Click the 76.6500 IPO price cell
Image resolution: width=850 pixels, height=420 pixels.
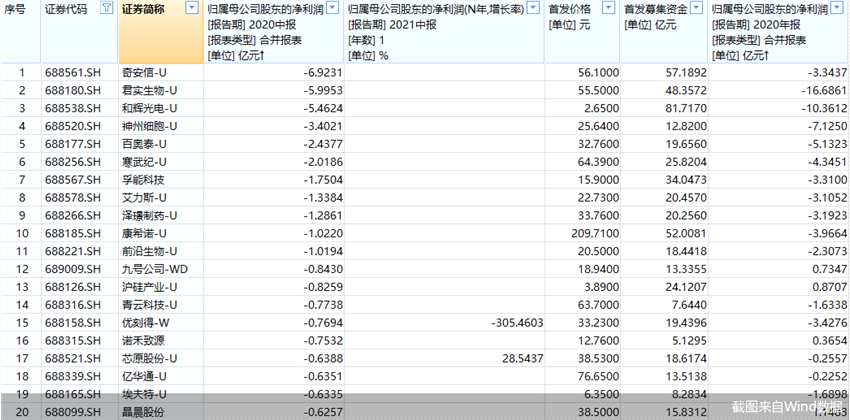point(597,377)
